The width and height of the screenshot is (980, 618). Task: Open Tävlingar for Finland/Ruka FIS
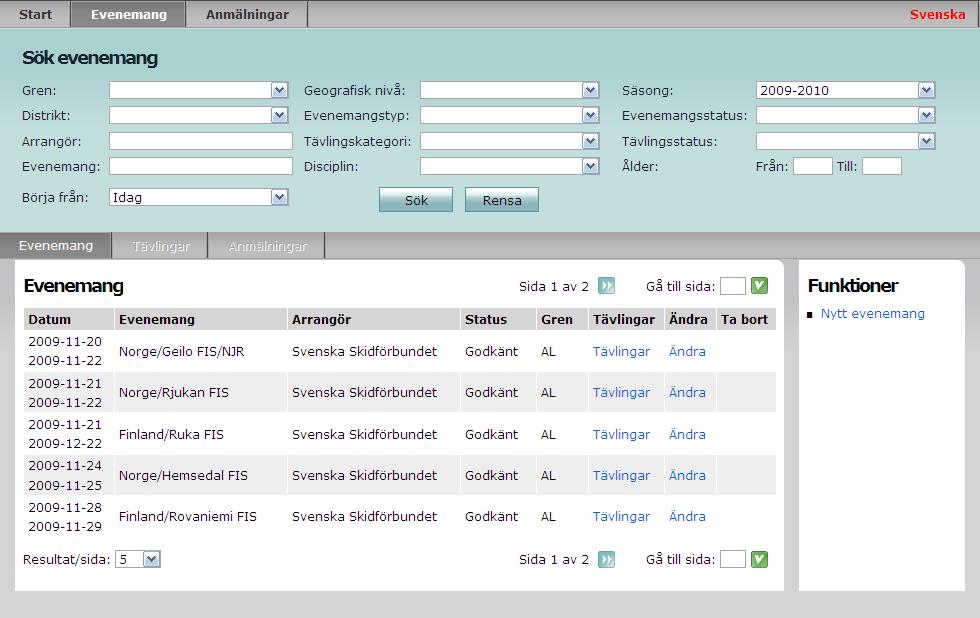(x=621, y=434)
